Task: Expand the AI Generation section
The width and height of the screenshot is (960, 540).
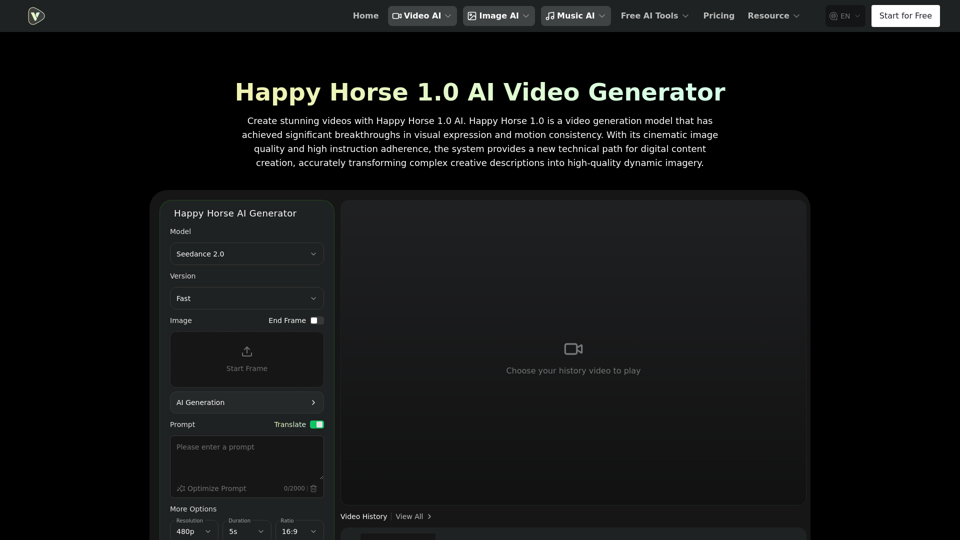Action: coord(246,403)
